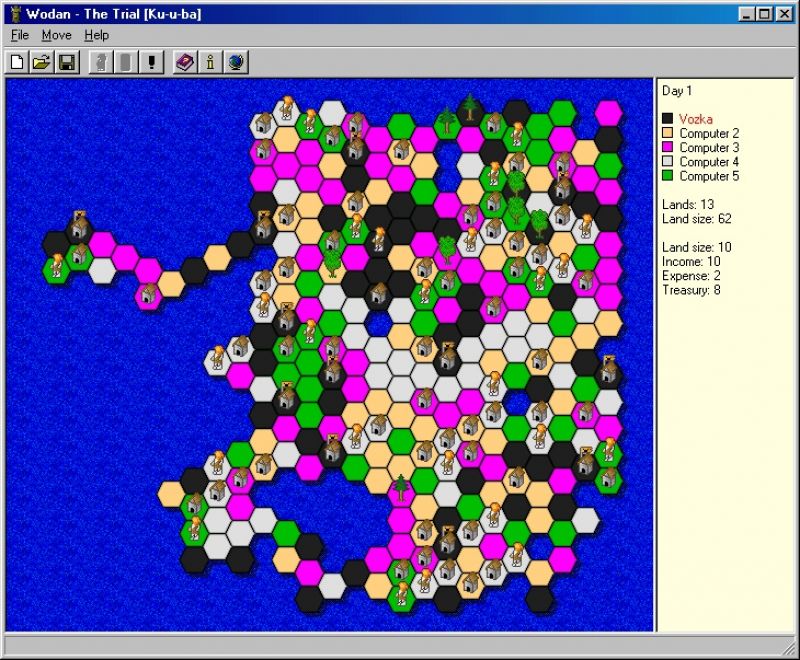Image resolution: width=800 pixels, height=660 pixels.
Task: Open help with the purple book icon
Action: pyautogui.click(x=185, y=62)
